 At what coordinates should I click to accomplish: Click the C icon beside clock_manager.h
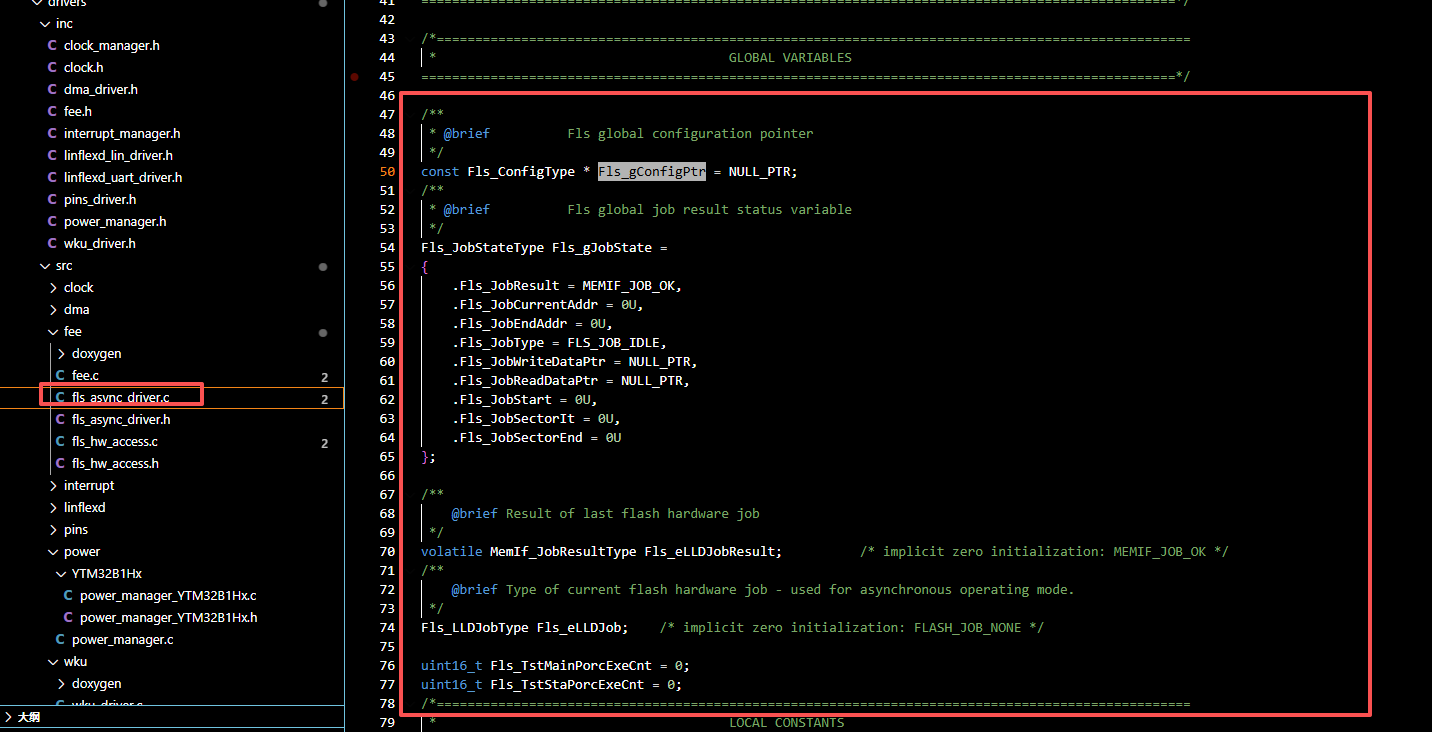(52, 46)
